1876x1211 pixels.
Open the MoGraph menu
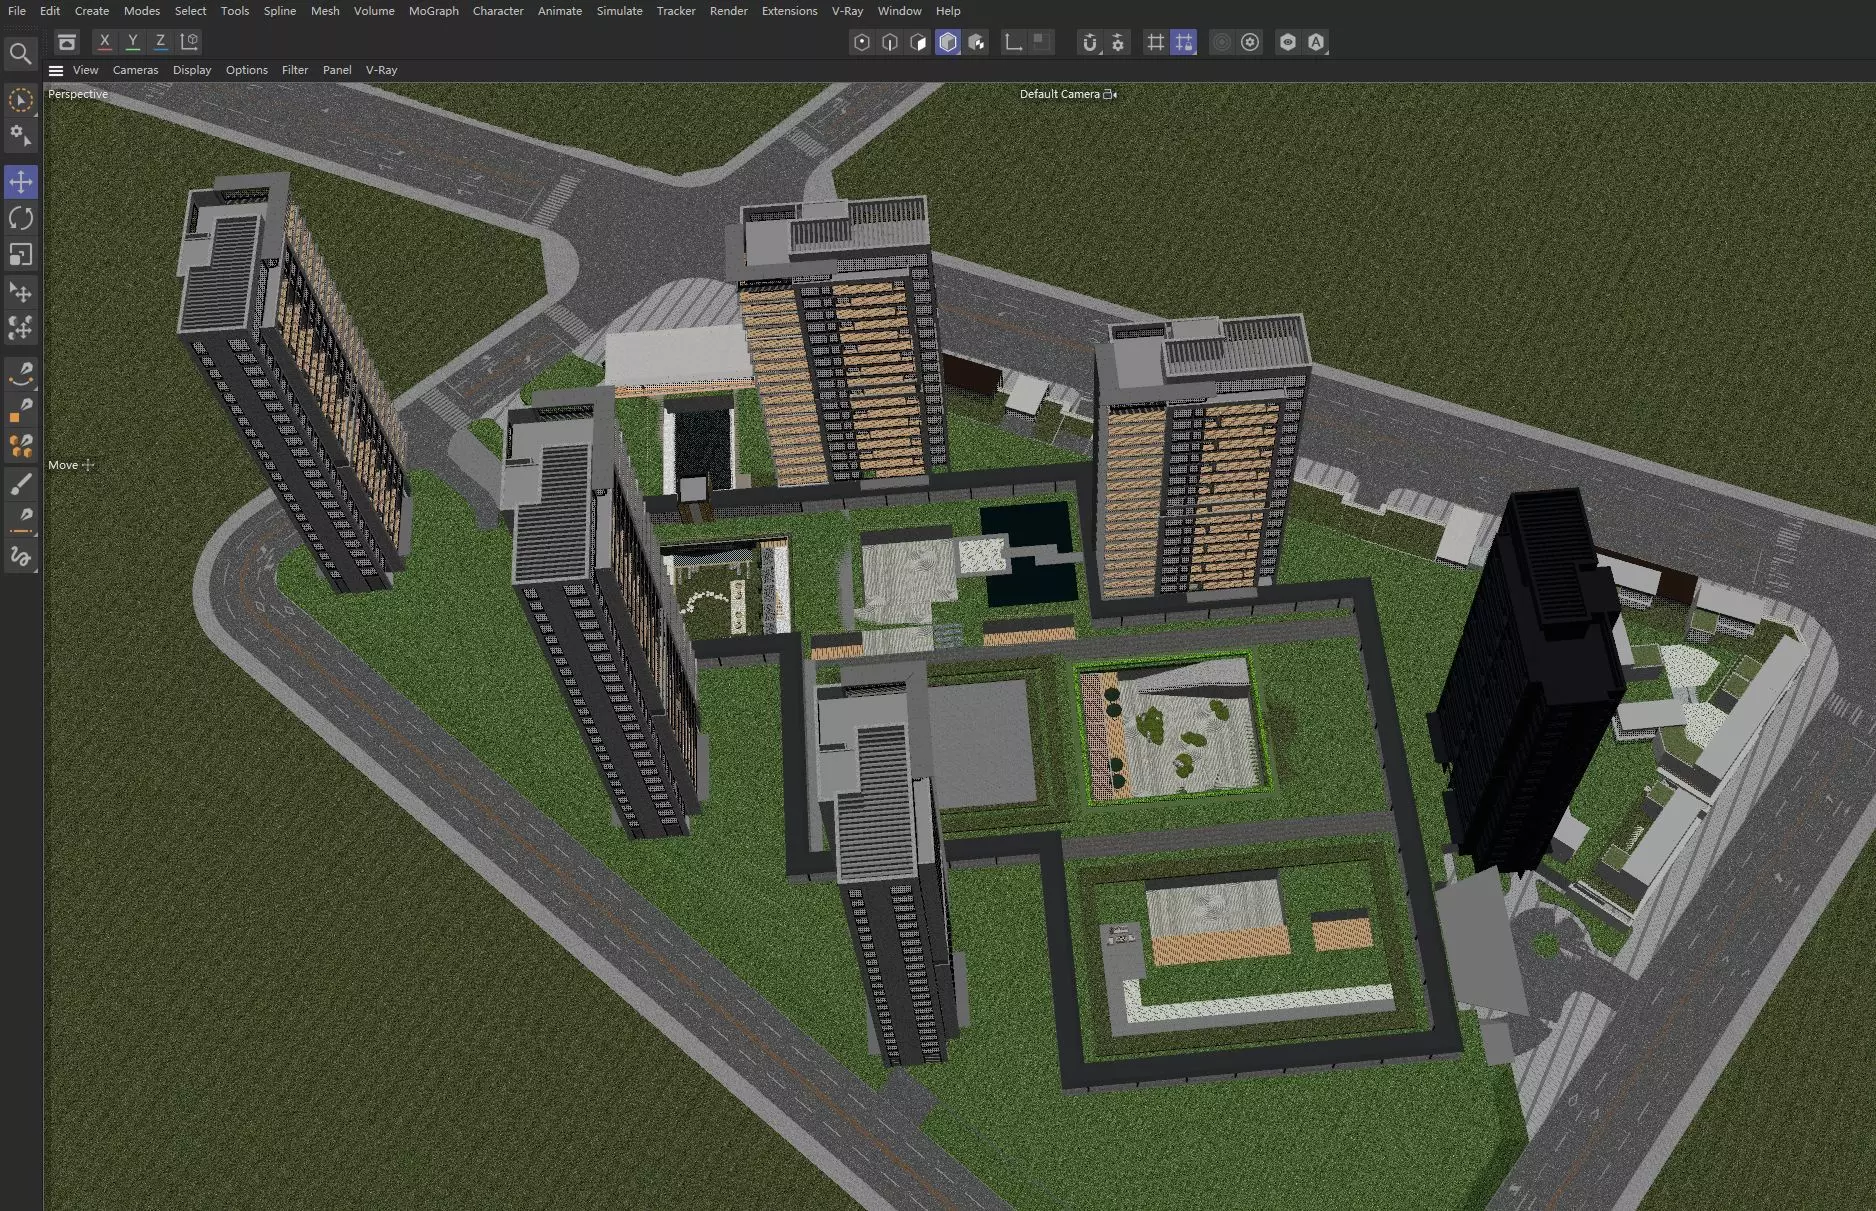(434, 11)
